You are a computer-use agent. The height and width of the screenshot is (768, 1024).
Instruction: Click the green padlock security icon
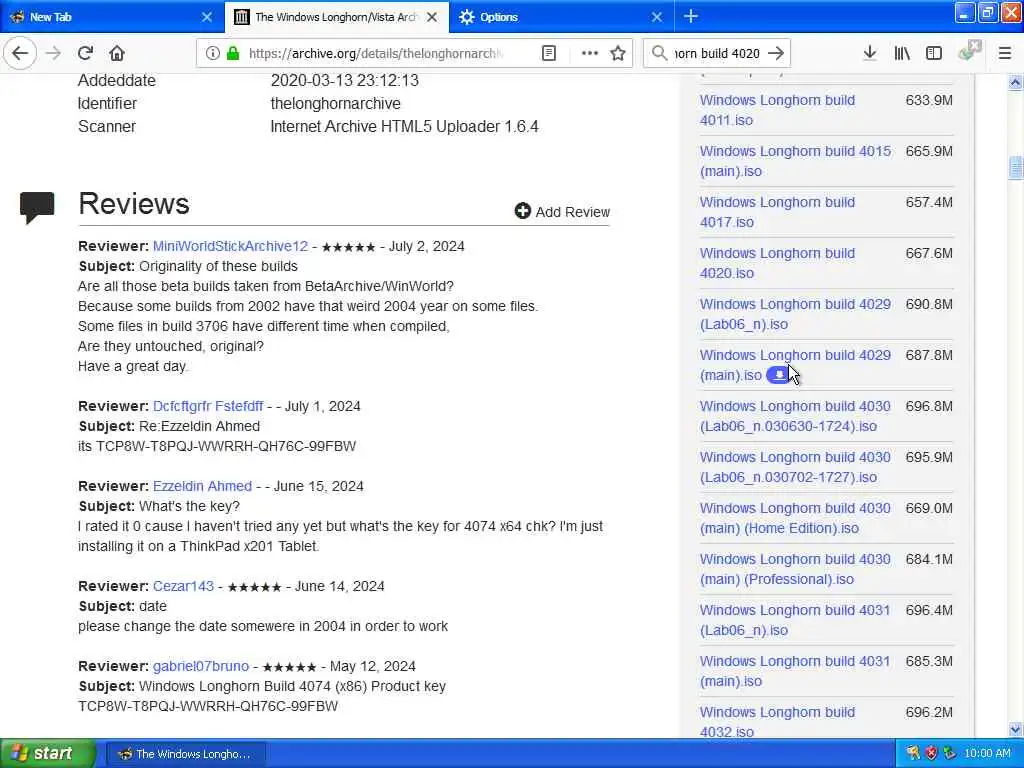(232, 53)
